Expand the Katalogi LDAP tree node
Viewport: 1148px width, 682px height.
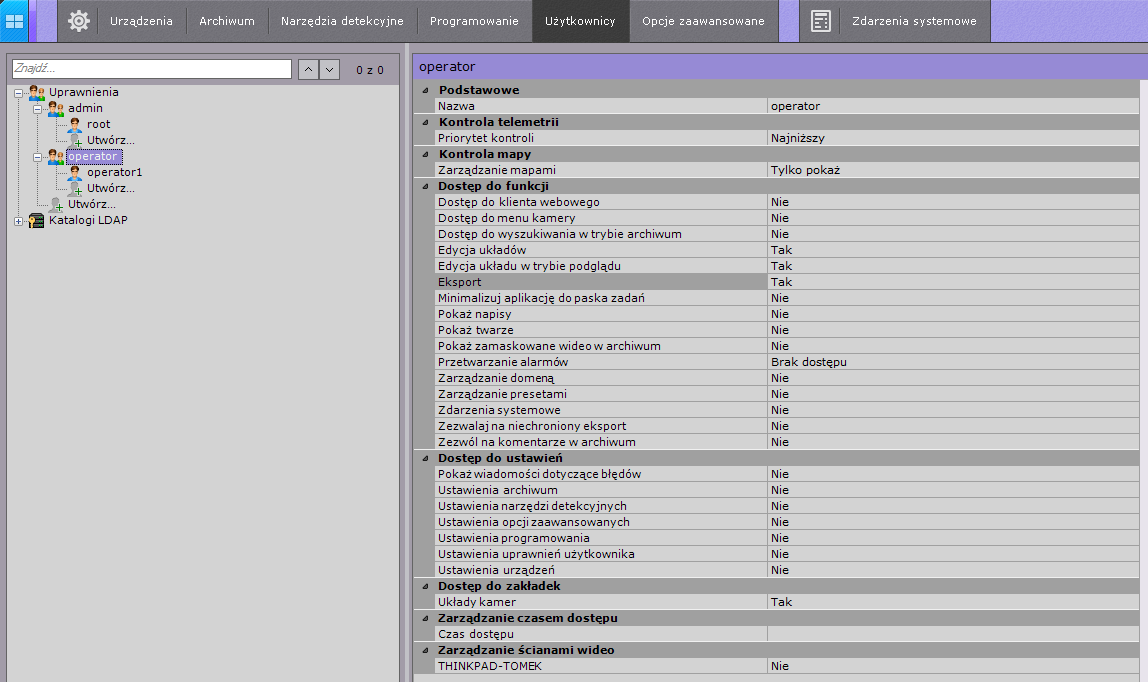coord(19,221)
